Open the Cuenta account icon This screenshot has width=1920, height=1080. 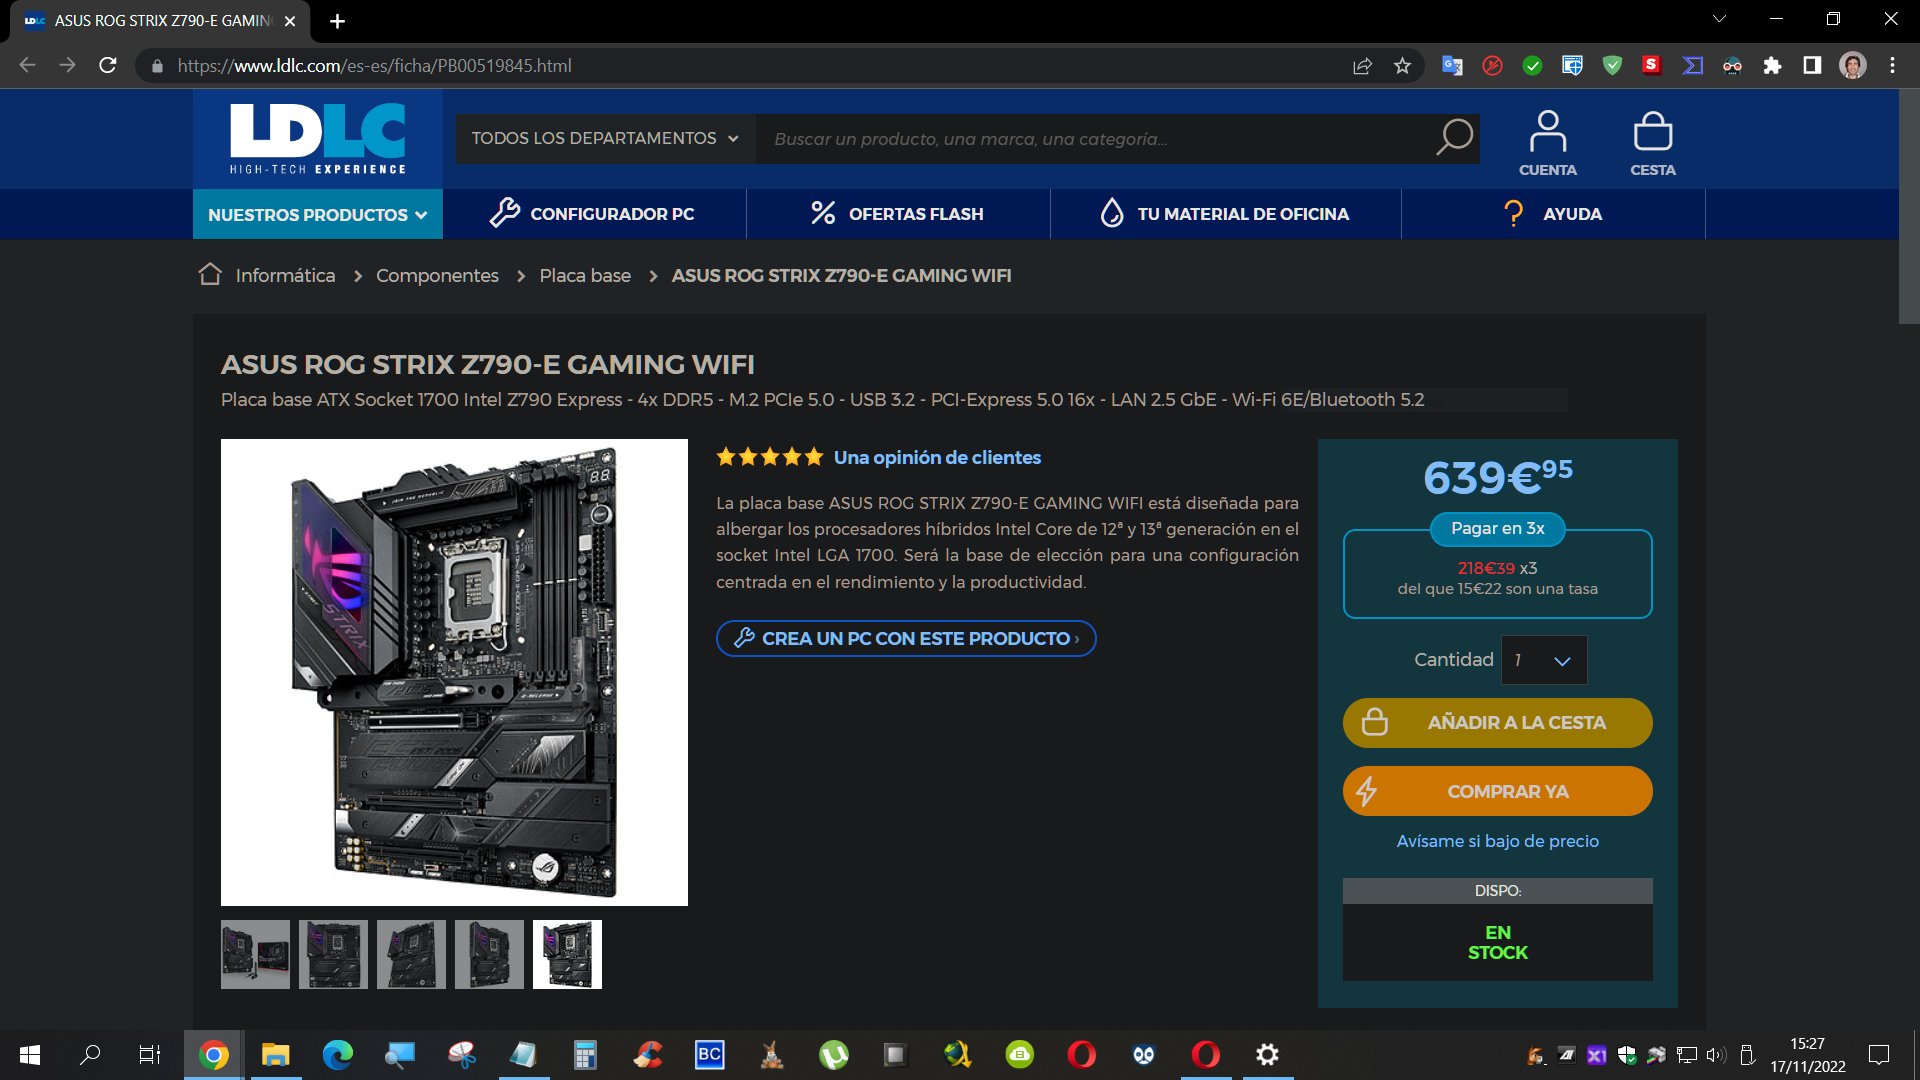click(x=1547, y=143)
